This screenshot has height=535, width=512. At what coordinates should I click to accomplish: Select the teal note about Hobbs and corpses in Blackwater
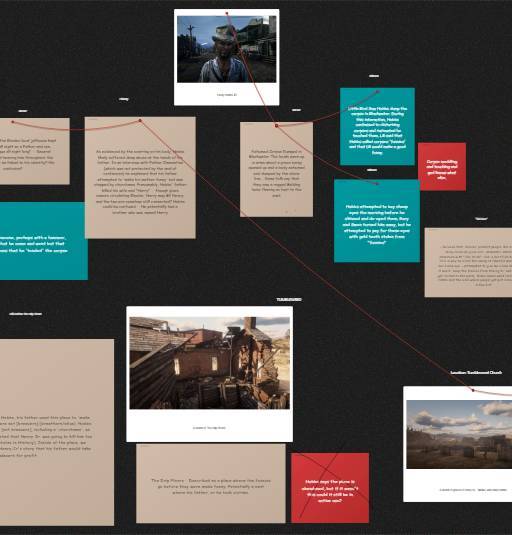coord(377,127)
